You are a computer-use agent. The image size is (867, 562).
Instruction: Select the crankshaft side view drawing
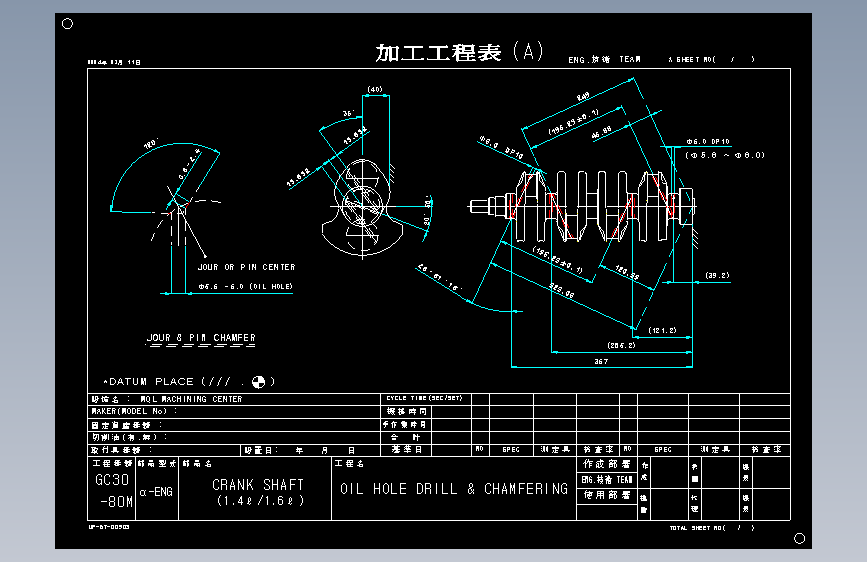tap(582, 206)
